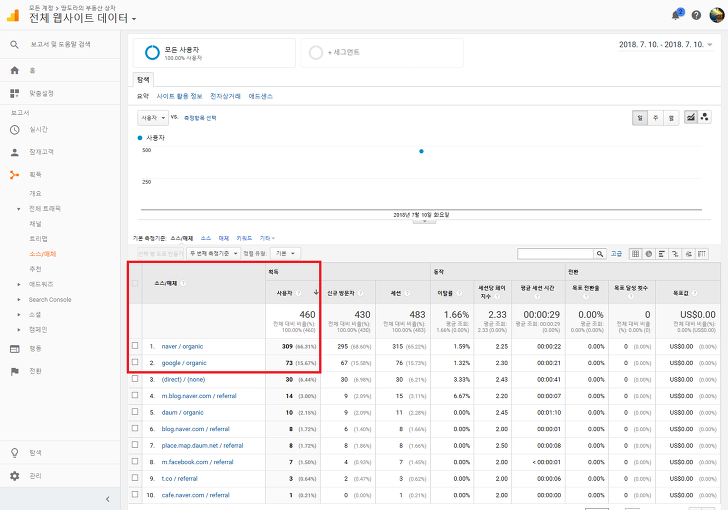Screen dimensions: 728x510
Task: Open the date range 2018. 7. 10. dropdown
Action: (x=665, y=45)
